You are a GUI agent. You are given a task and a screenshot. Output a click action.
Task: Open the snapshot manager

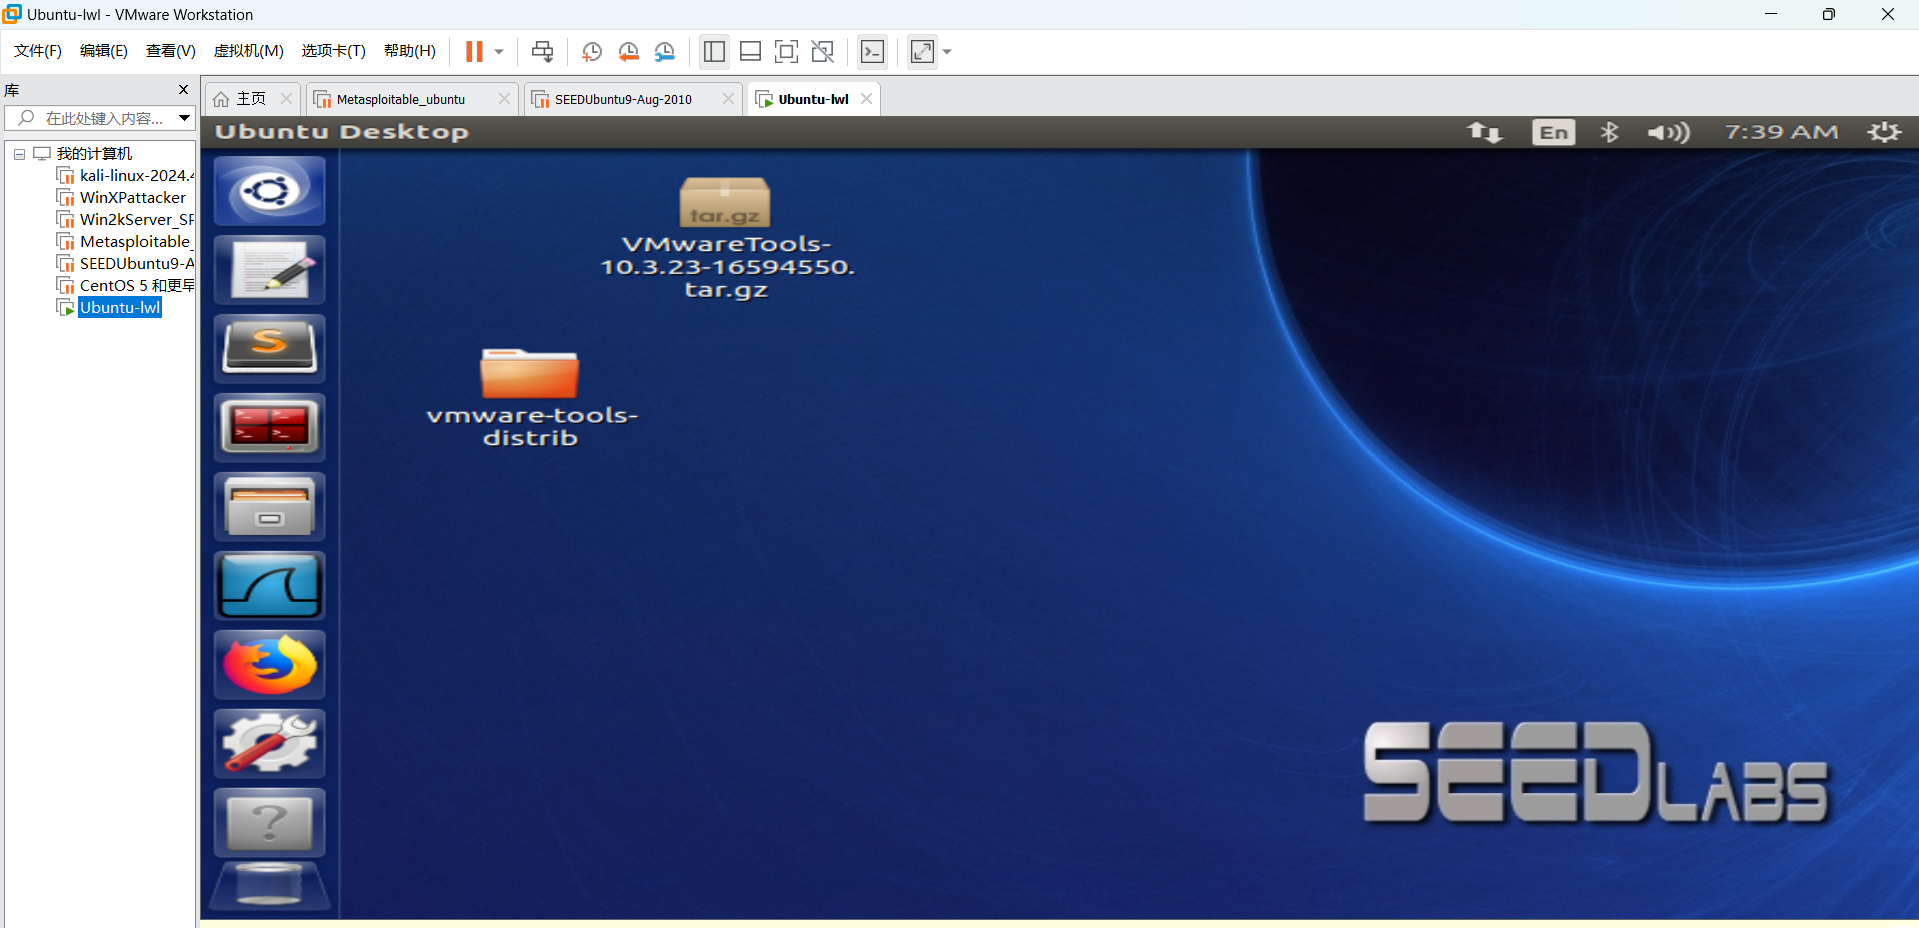665,52
